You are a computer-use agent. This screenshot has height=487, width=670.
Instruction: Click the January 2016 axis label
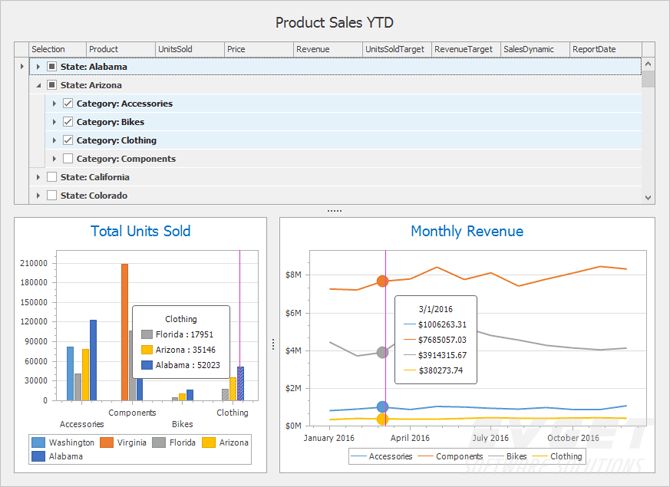tap(329, 438)
